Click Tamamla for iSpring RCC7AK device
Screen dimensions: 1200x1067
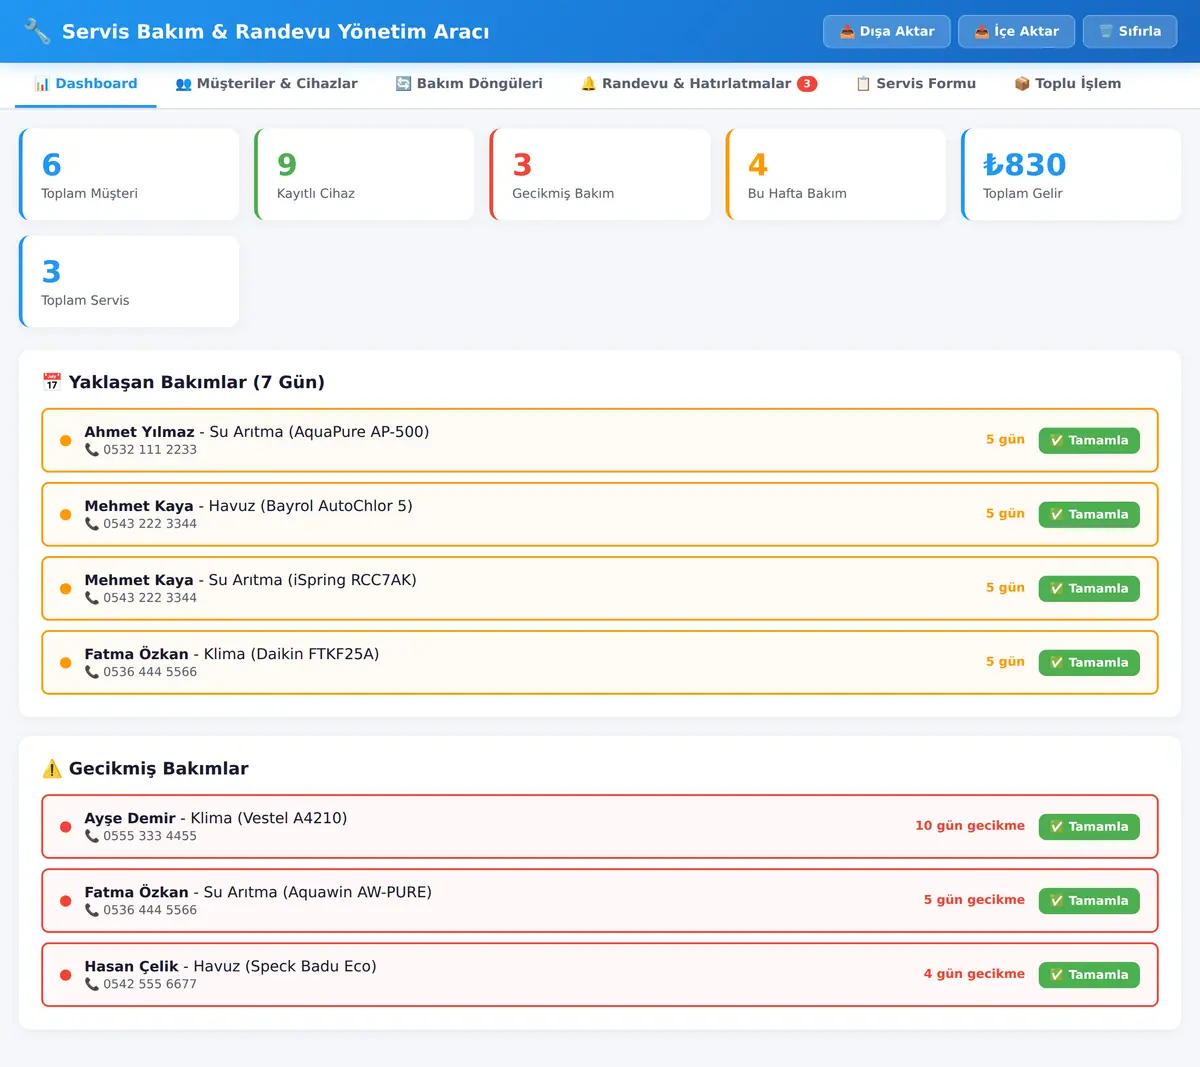click(x=1089, y=588)
